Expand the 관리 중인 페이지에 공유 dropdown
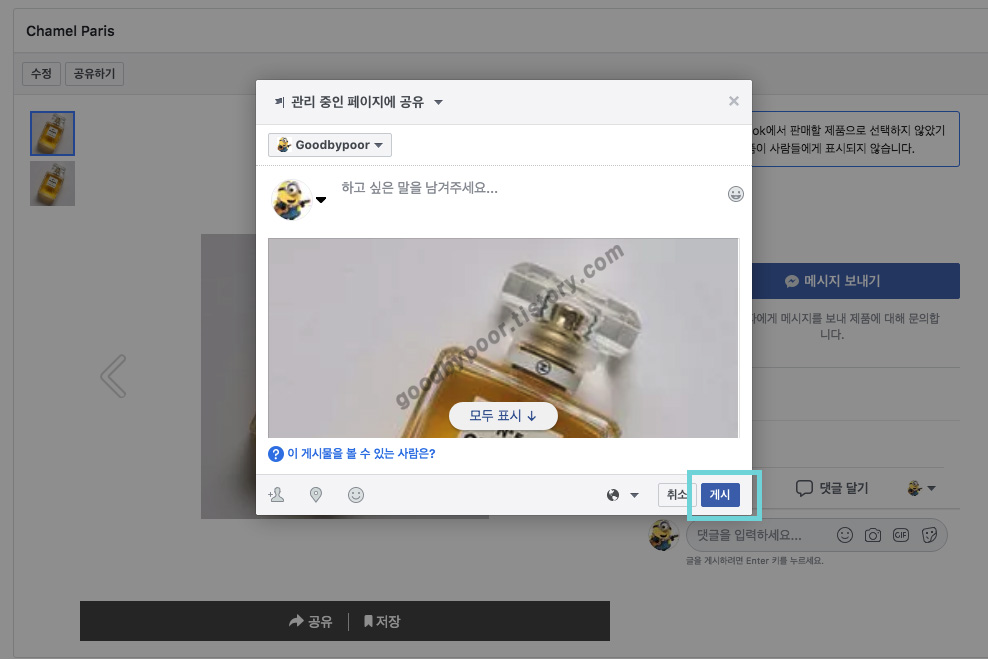This screenshot has width=988, height=659. [359, 102]
